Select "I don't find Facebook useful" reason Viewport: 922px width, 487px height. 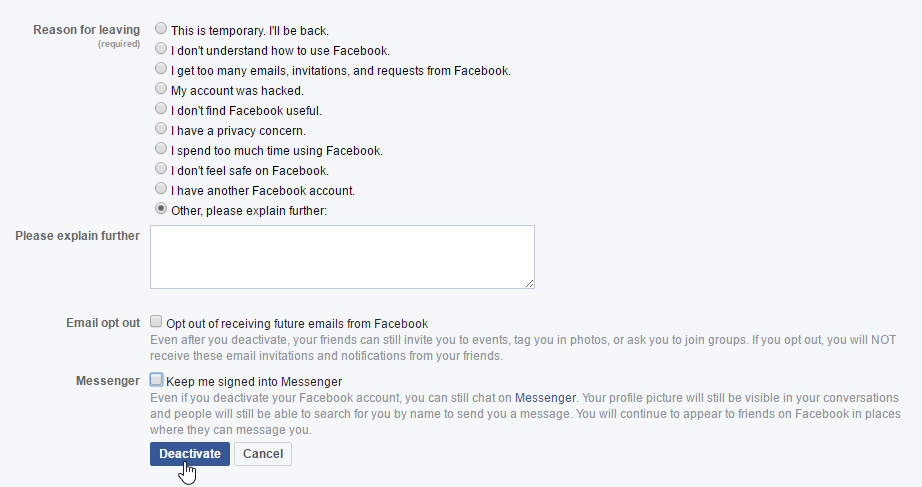tap(161, 110)
